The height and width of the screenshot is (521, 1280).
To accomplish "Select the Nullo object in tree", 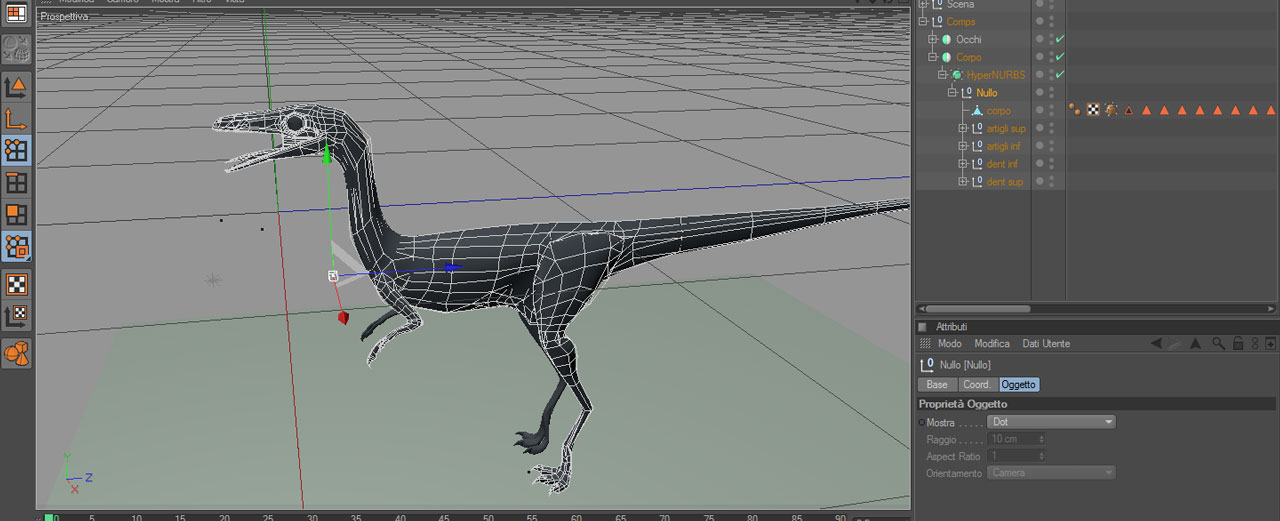I will [x=987, y=93].
